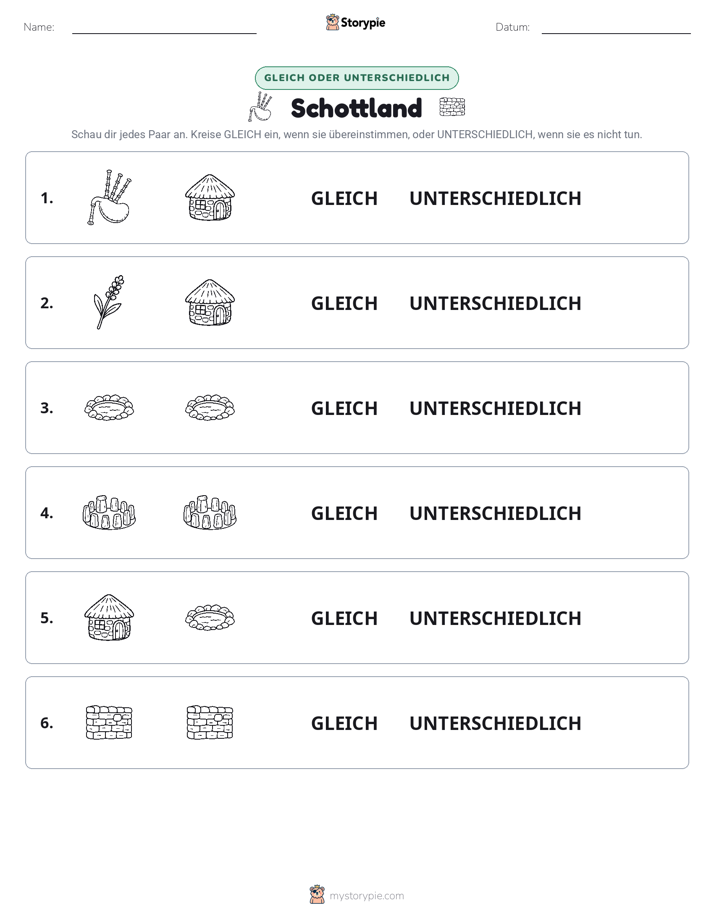Choose GLEICH for row 6

point(344,723)
